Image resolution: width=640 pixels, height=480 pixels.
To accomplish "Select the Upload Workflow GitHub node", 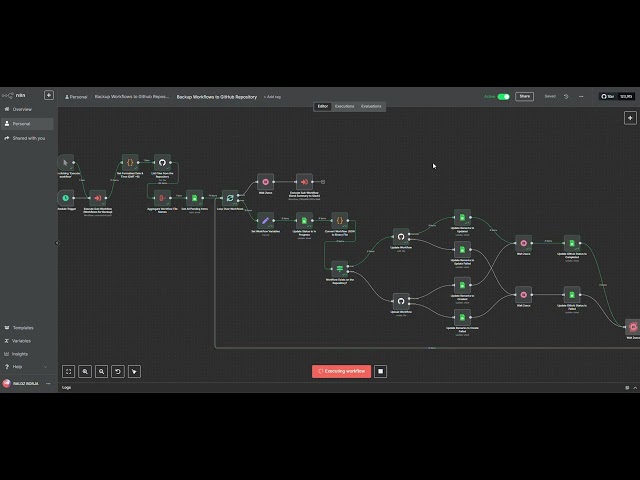I will coord(401,301).
